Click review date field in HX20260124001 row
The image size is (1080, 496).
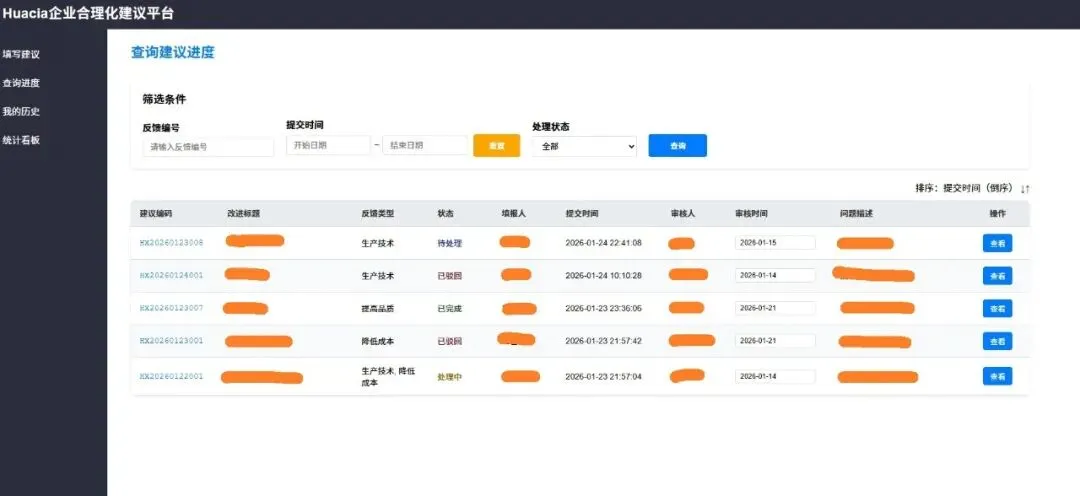click(x=775, y=275)
